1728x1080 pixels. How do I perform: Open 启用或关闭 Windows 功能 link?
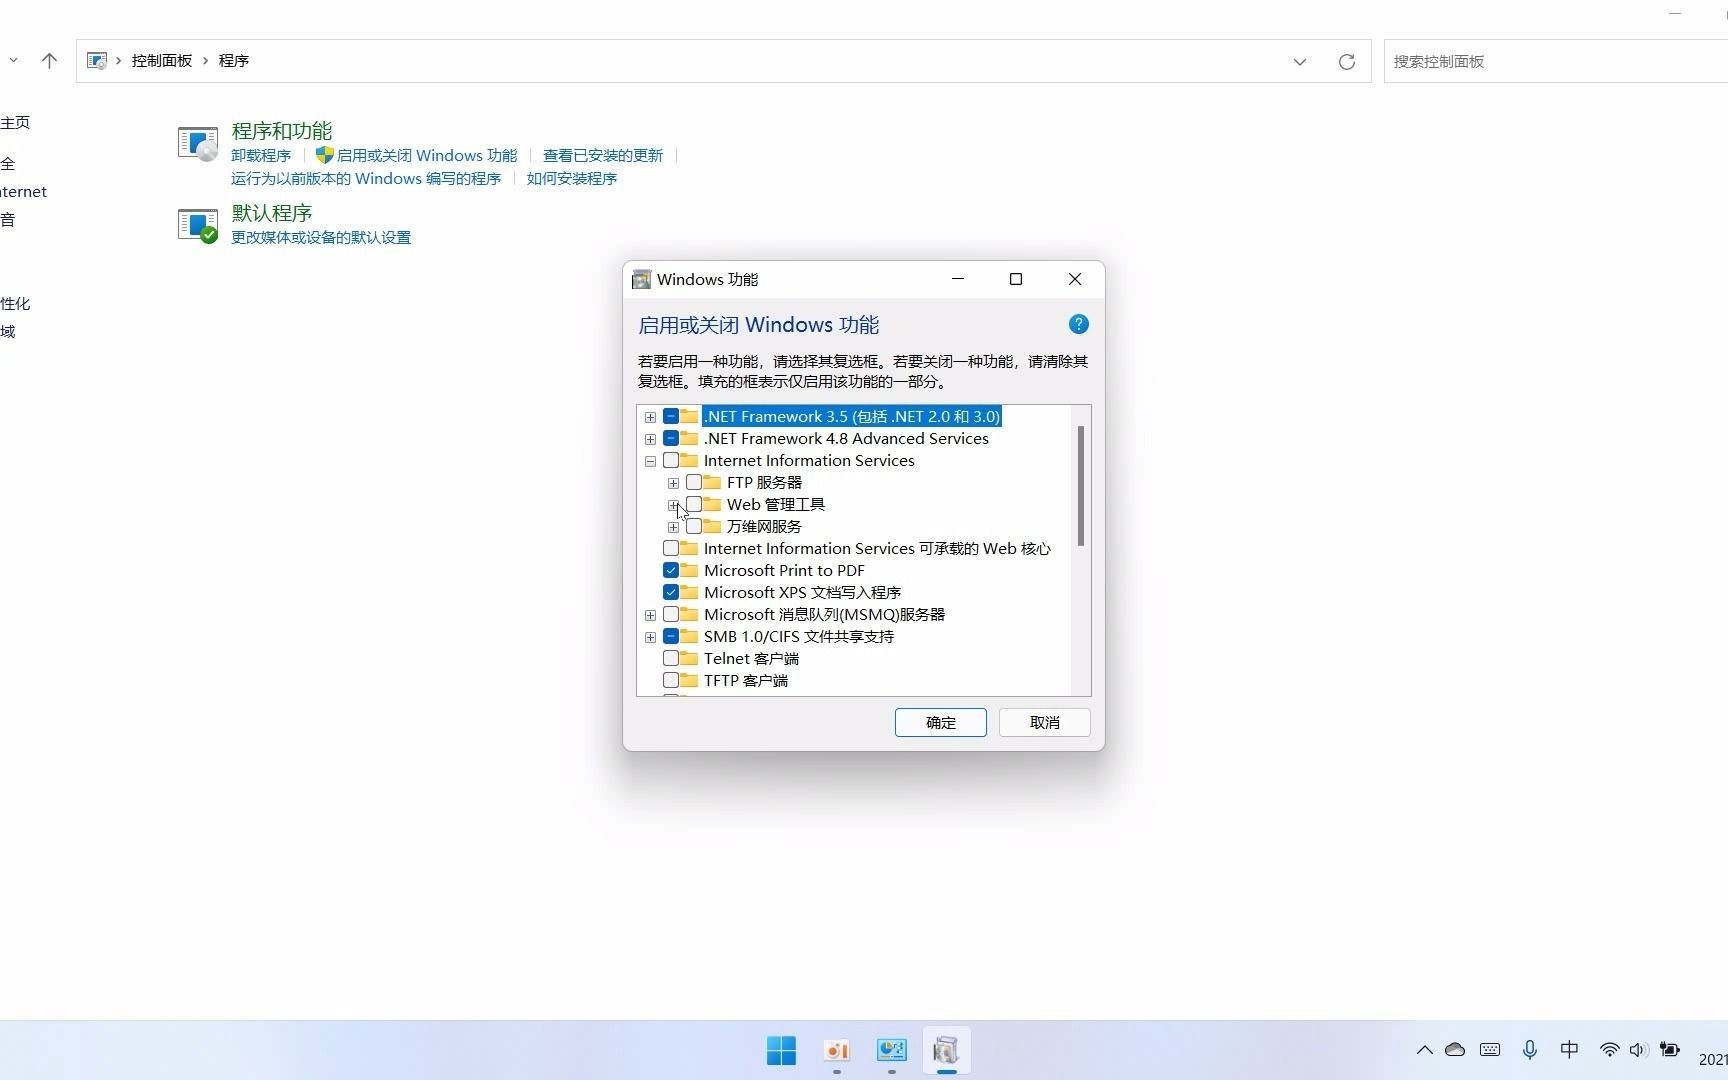pyautogui.click(x=427, y=155)
